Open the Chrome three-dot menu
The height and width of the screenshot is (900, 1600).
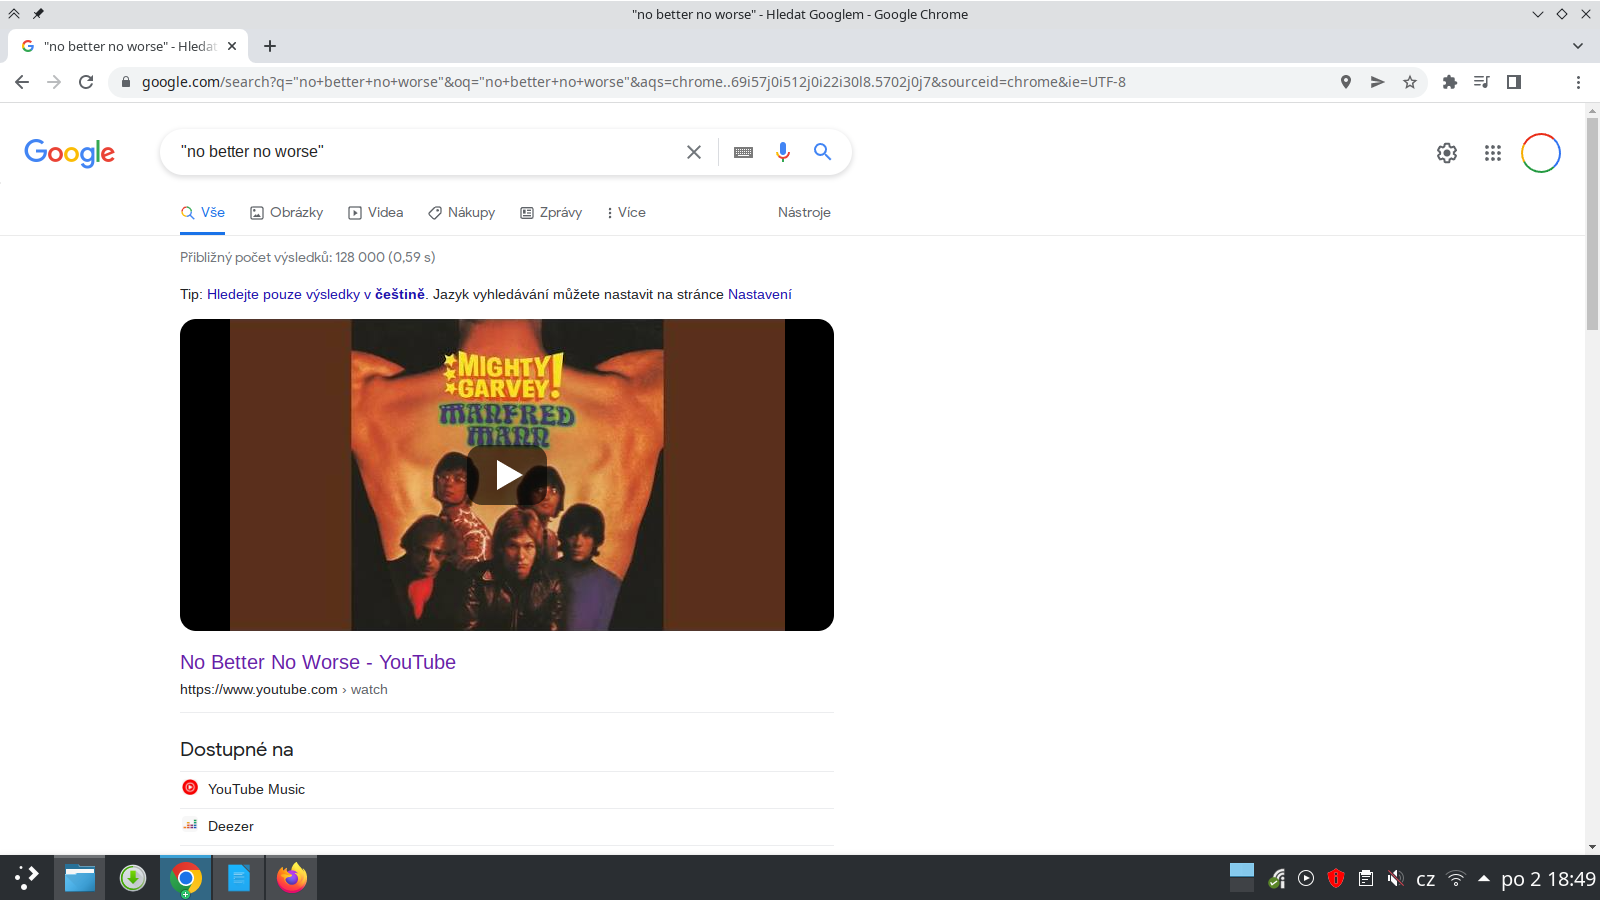pyautogui.click(x=1578, y=82)
